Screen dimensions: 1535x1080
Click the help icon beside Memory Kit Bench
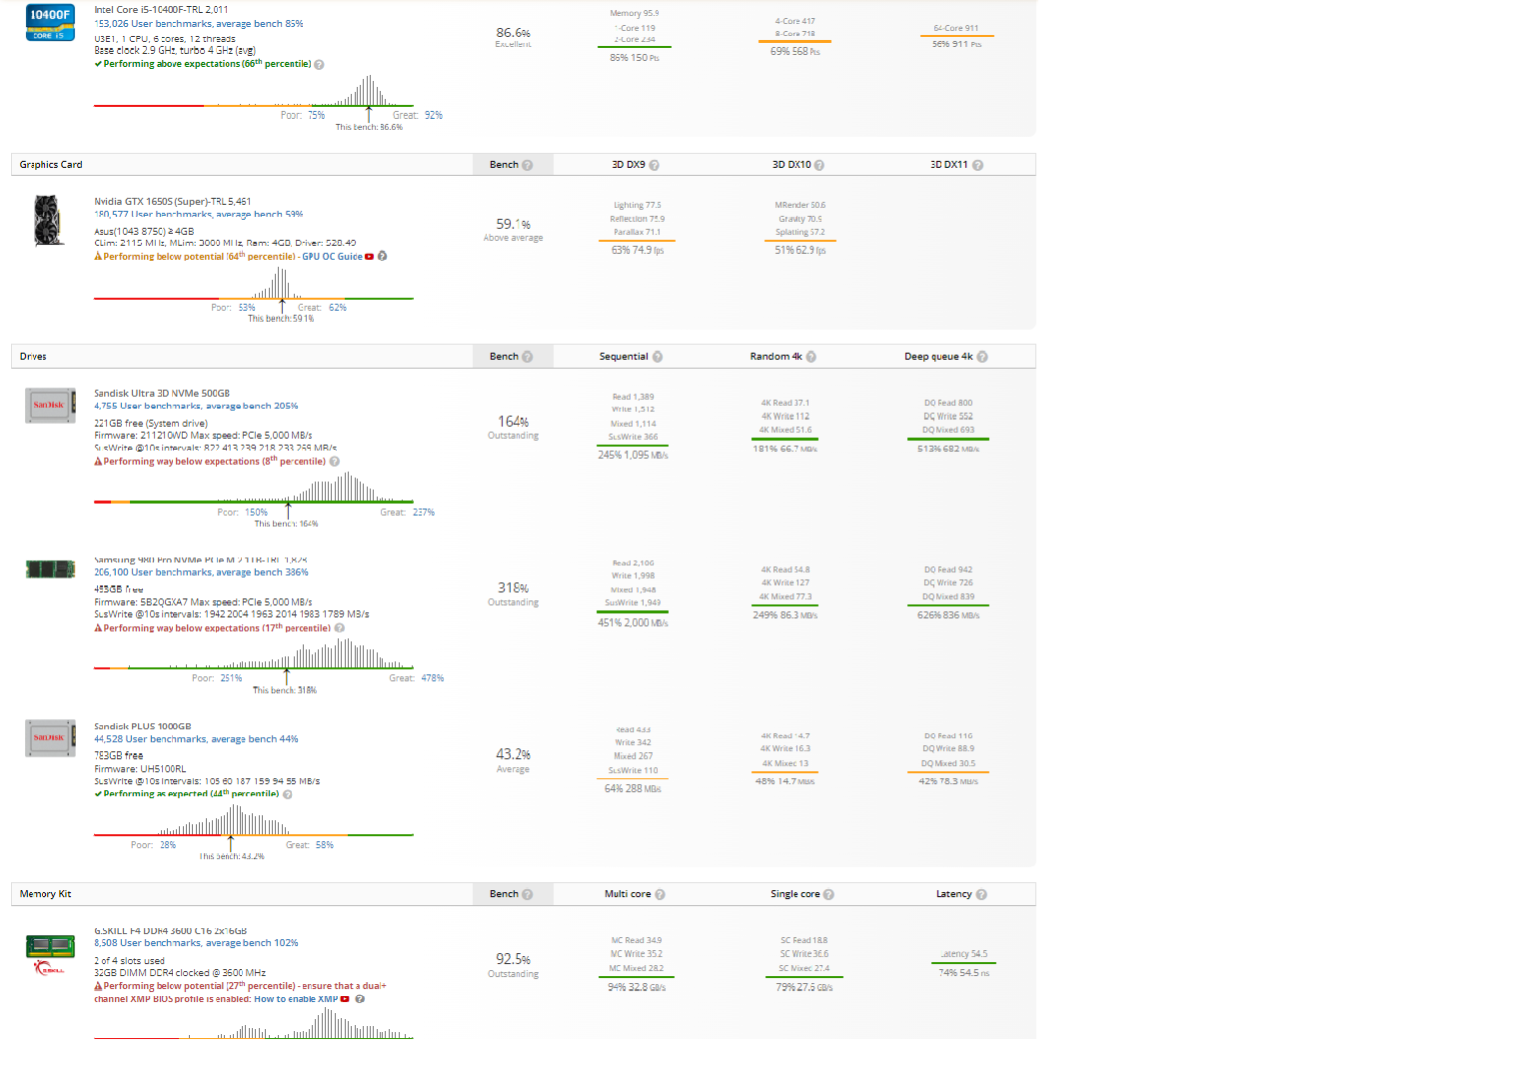(527, 895)
